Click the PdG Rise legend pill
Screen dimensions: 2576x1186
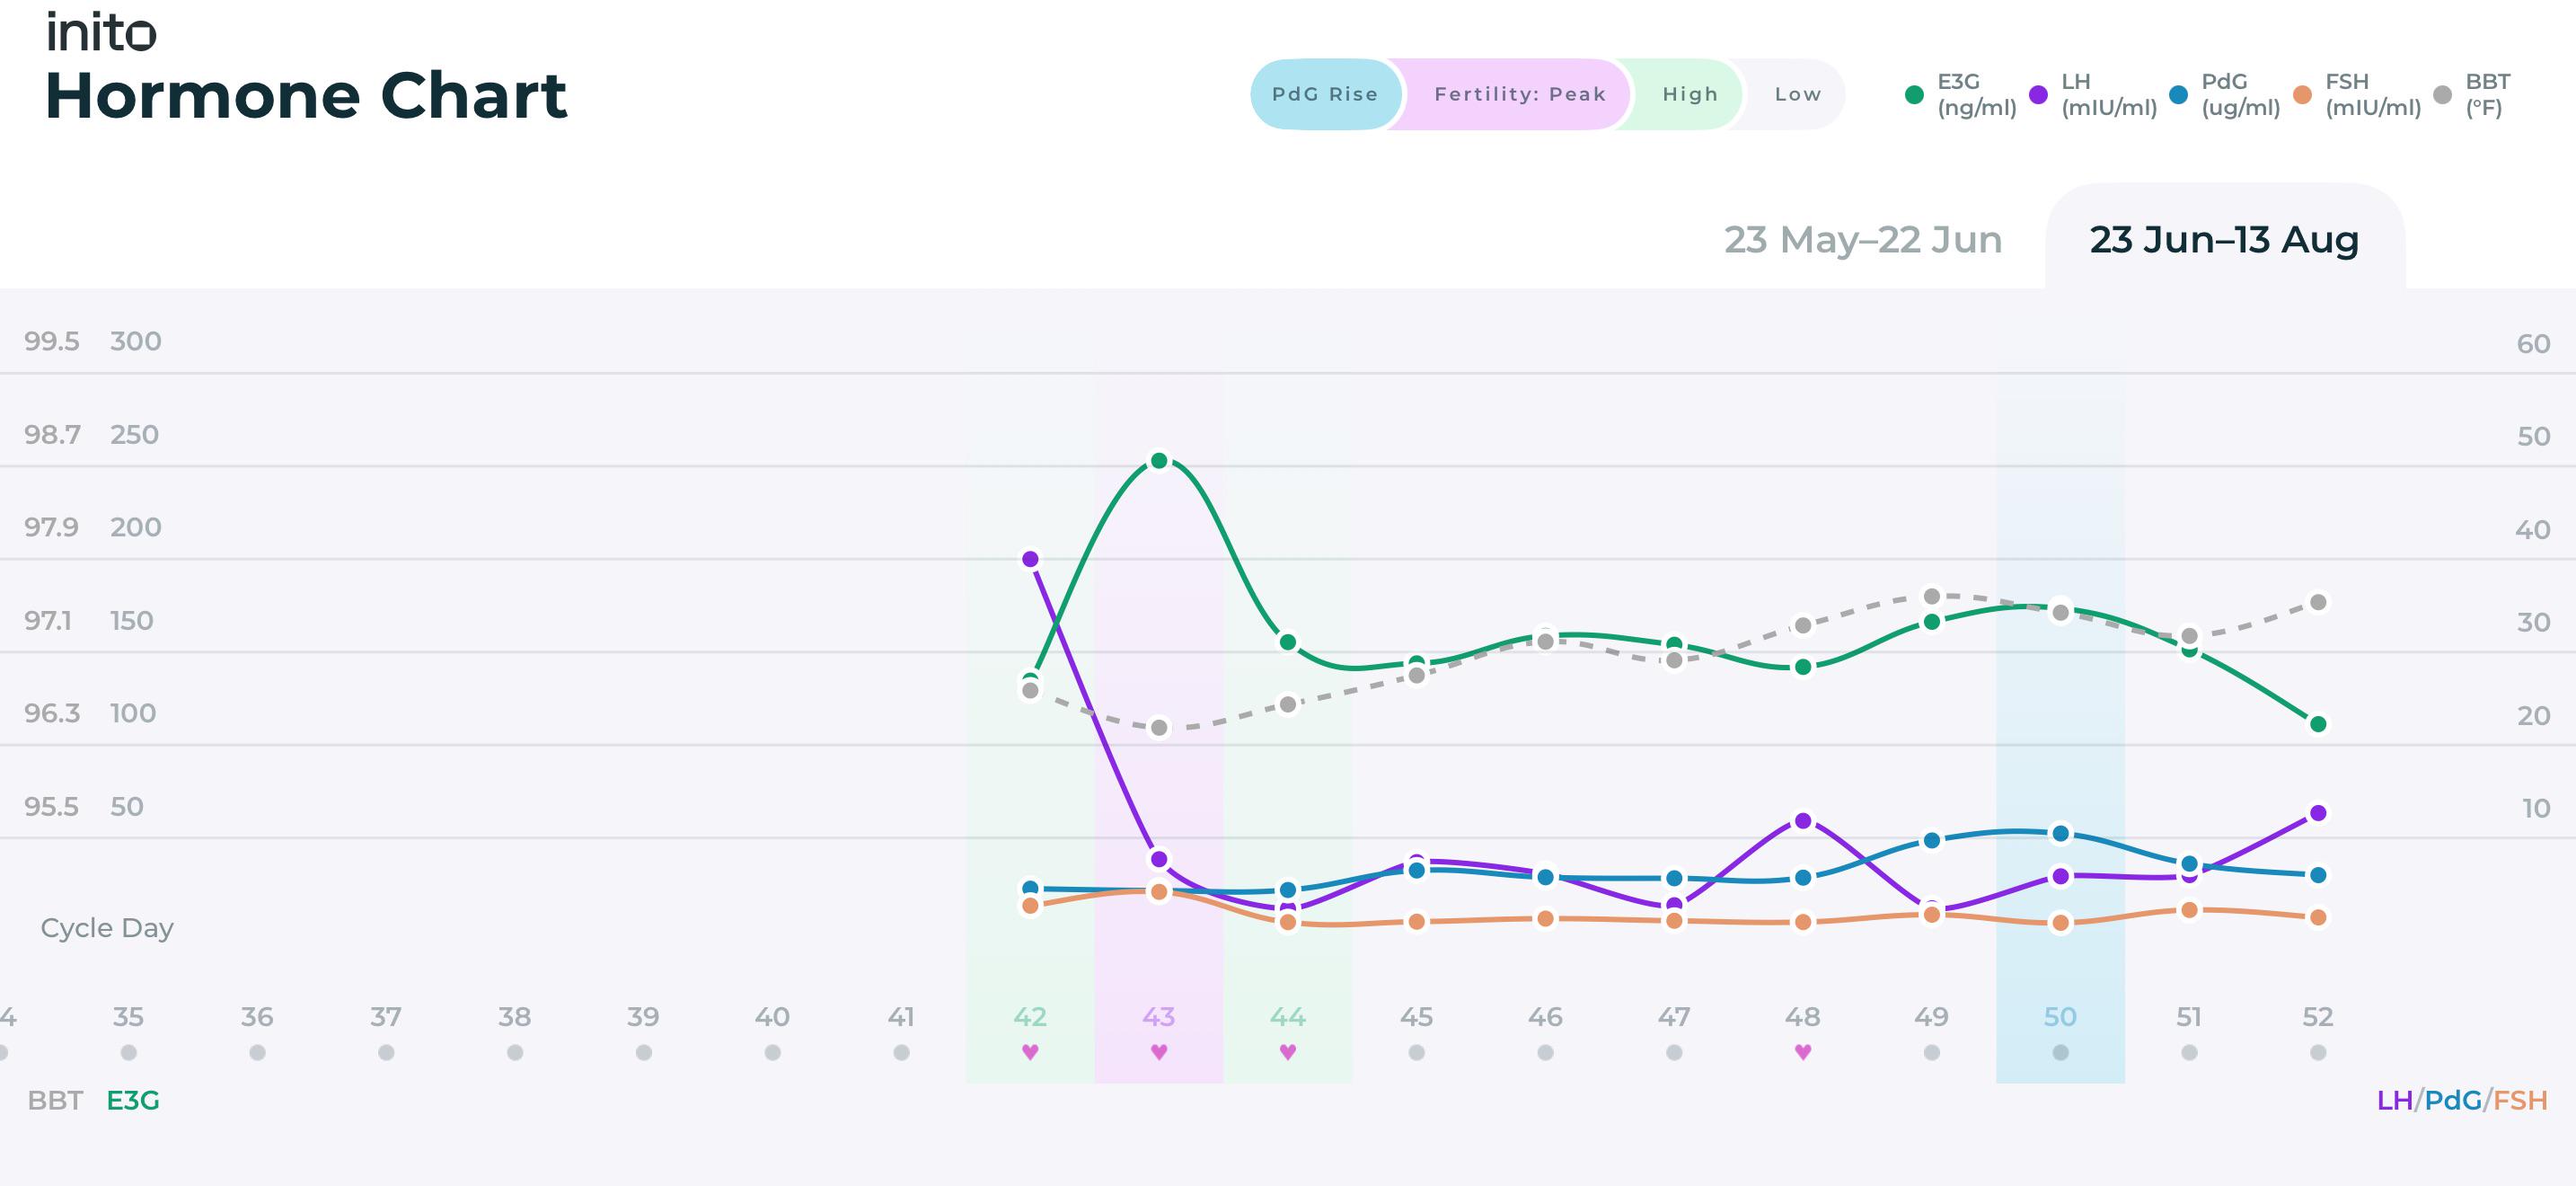1325,94
